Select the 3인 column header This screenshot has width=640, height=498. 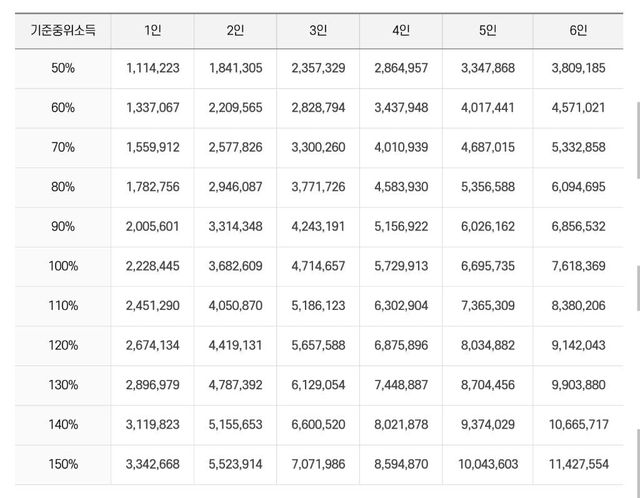(x=318, y=30)
